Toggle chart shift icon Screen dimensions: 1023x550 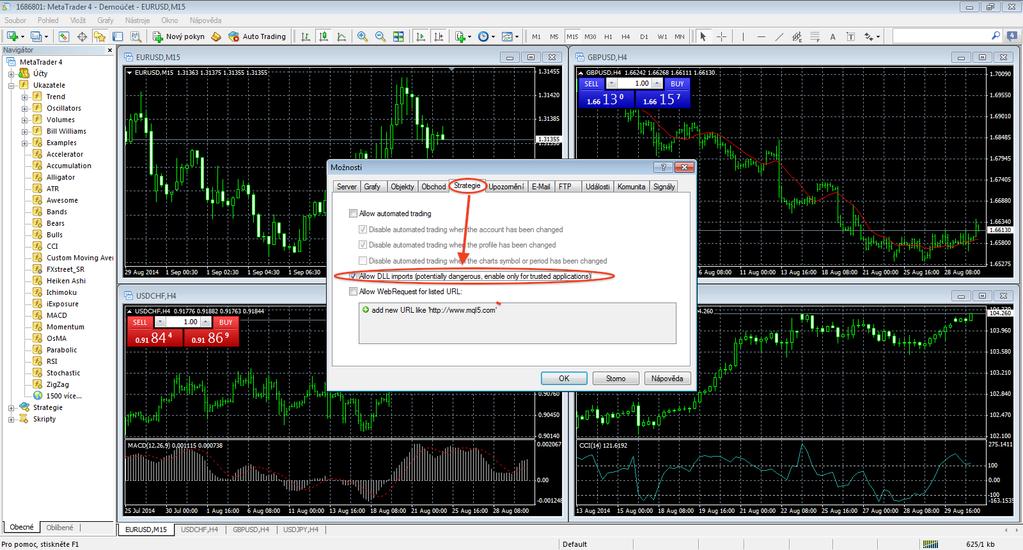click(x=439, y=37)
